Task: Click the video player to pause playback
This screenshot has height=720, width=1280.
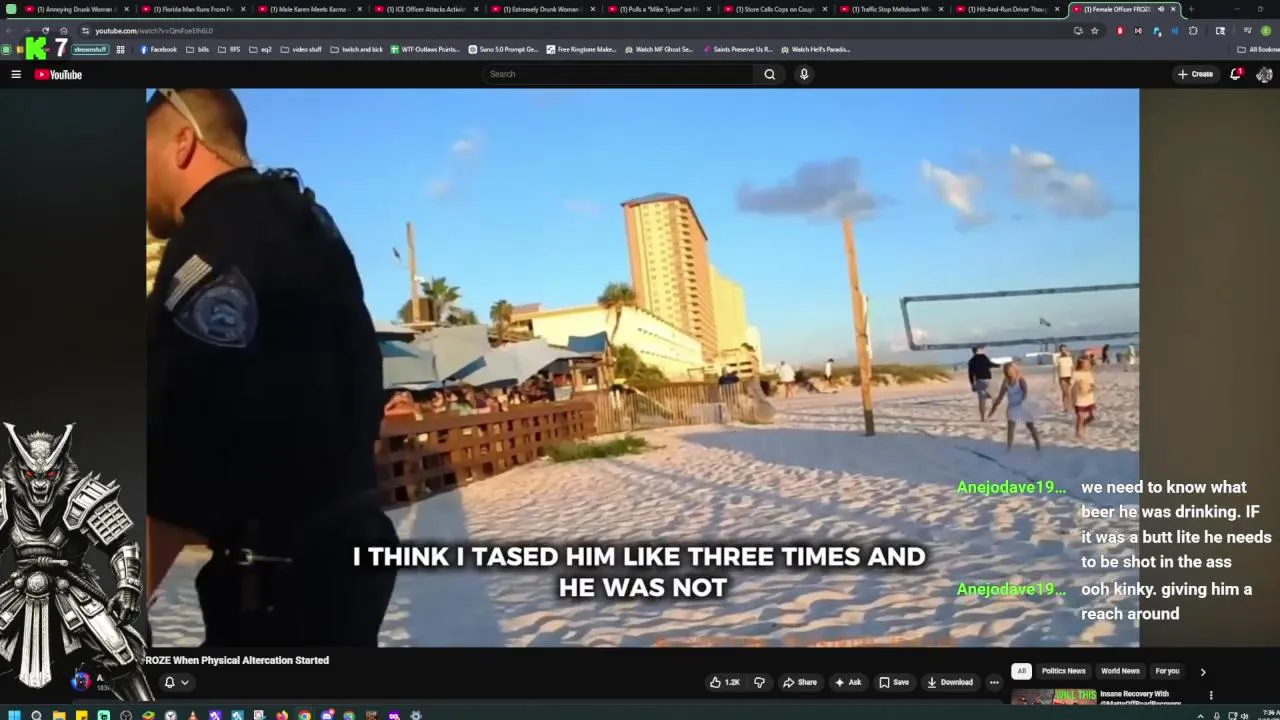Action: point(642,368)
